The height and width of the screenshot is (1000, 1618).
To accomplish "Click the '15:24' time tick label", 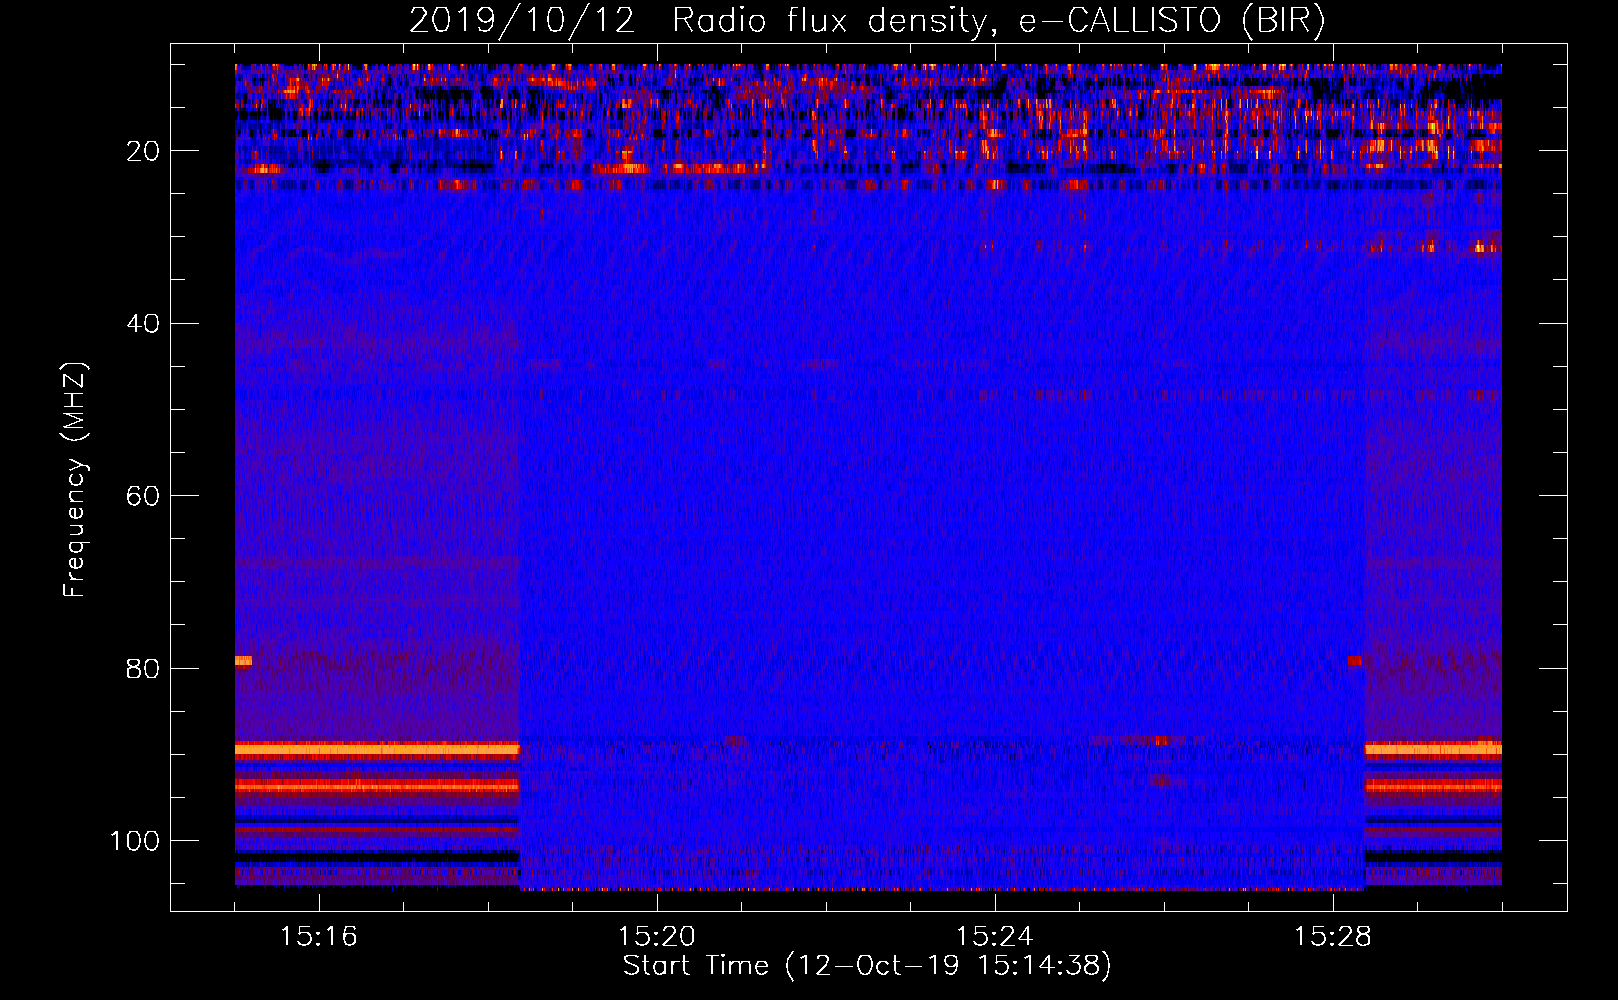I will click(x=995, y=937).
